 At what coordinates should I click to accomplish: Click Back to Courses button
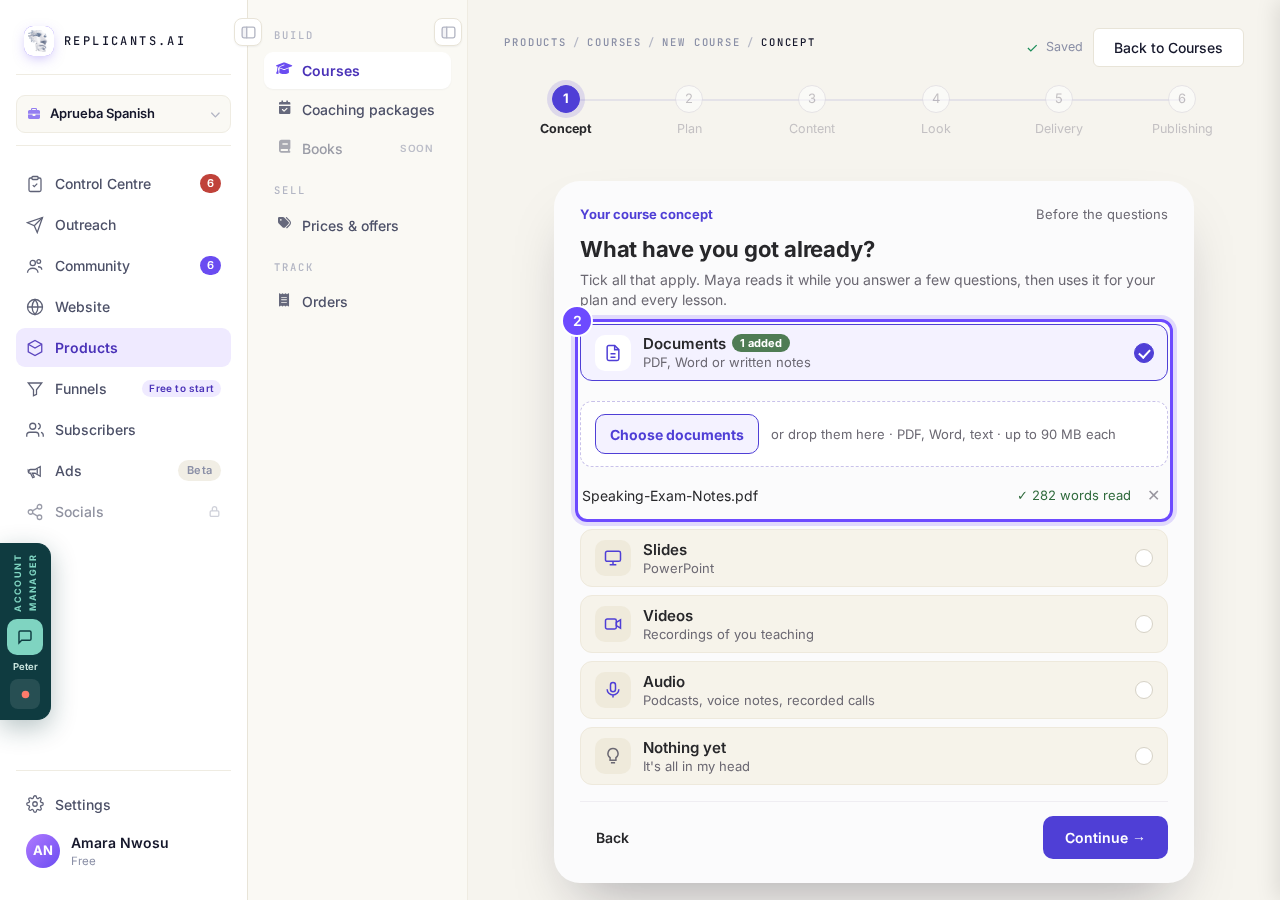coord(1168,47)
